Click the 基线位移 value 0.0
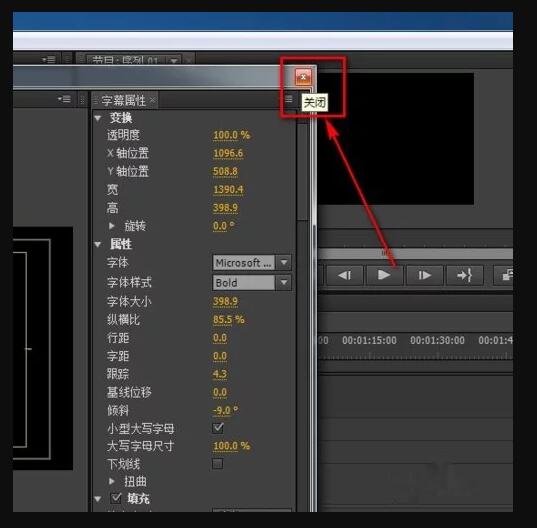This screenshot has width=537, height=528. pos(220,392)
